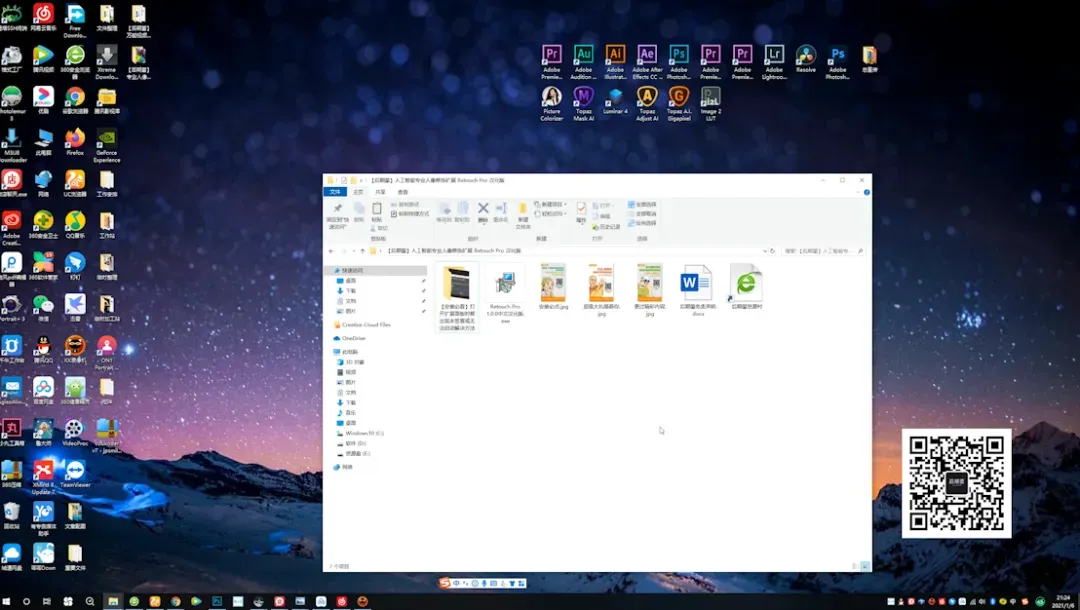Expand the ribbon help chevron

[857, 191]
